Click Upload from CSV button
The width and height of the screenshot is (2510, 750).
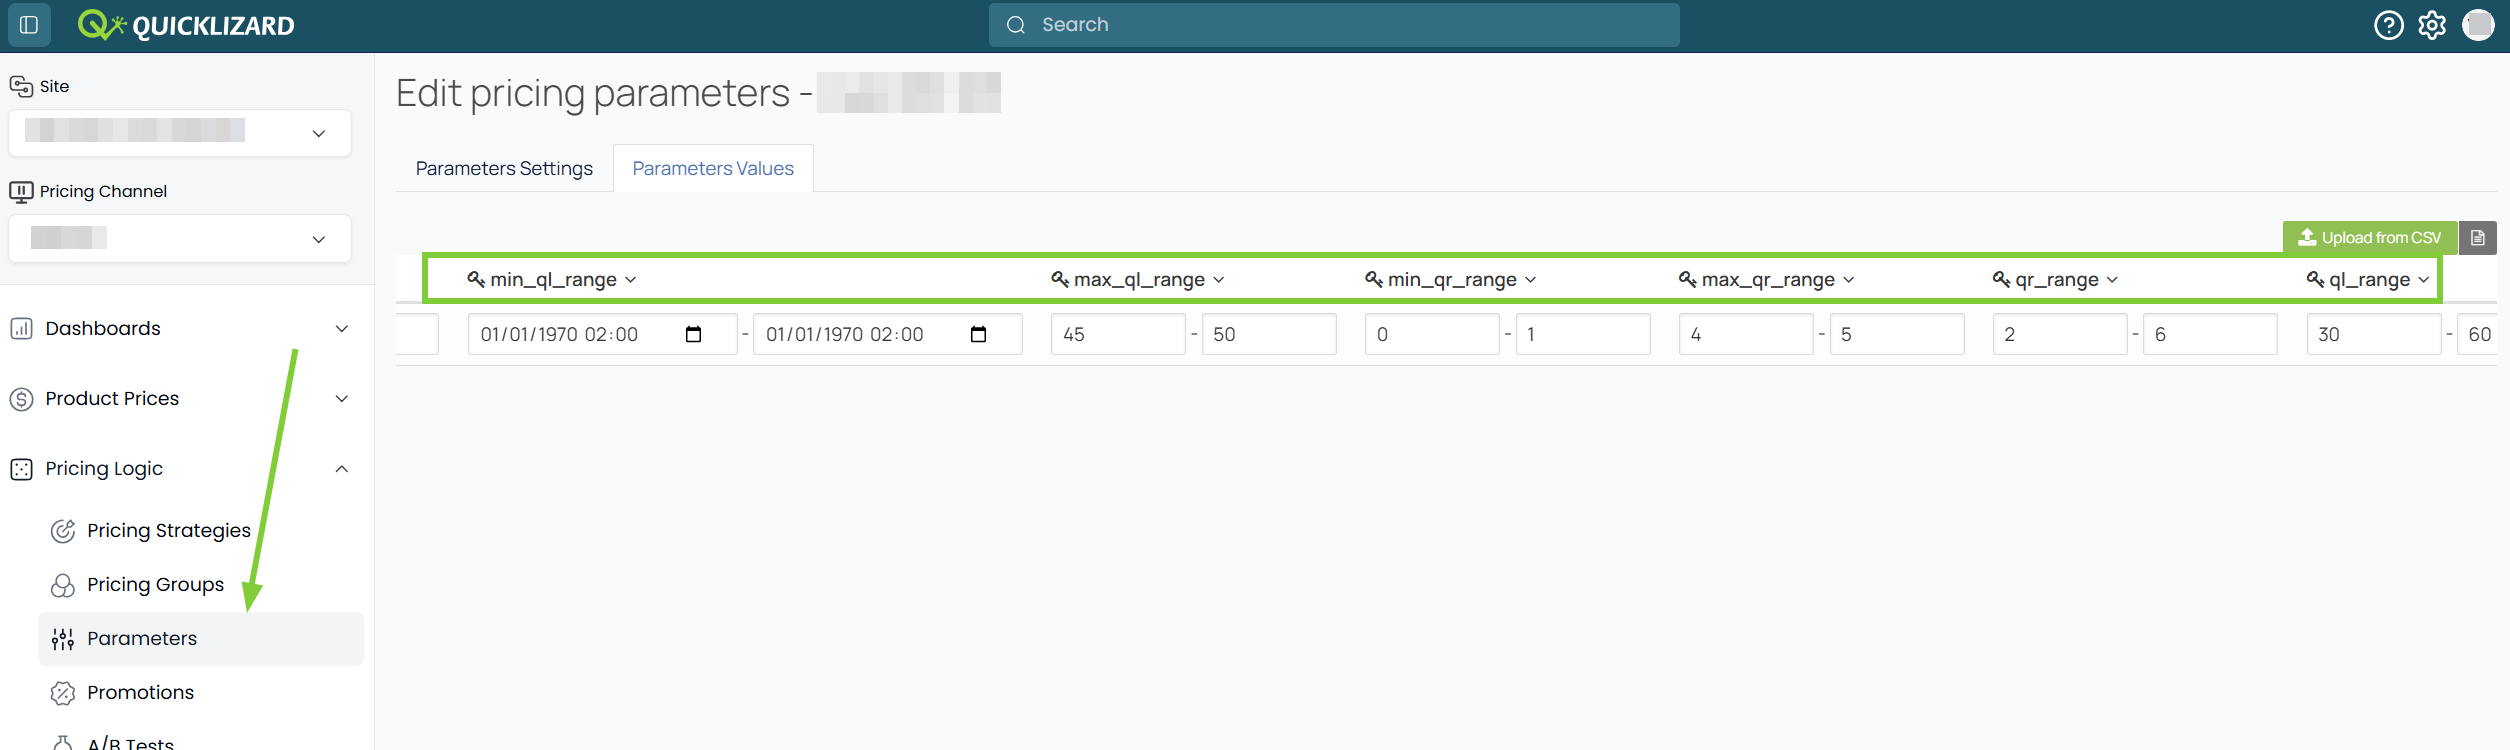[x=2369, y=238]
